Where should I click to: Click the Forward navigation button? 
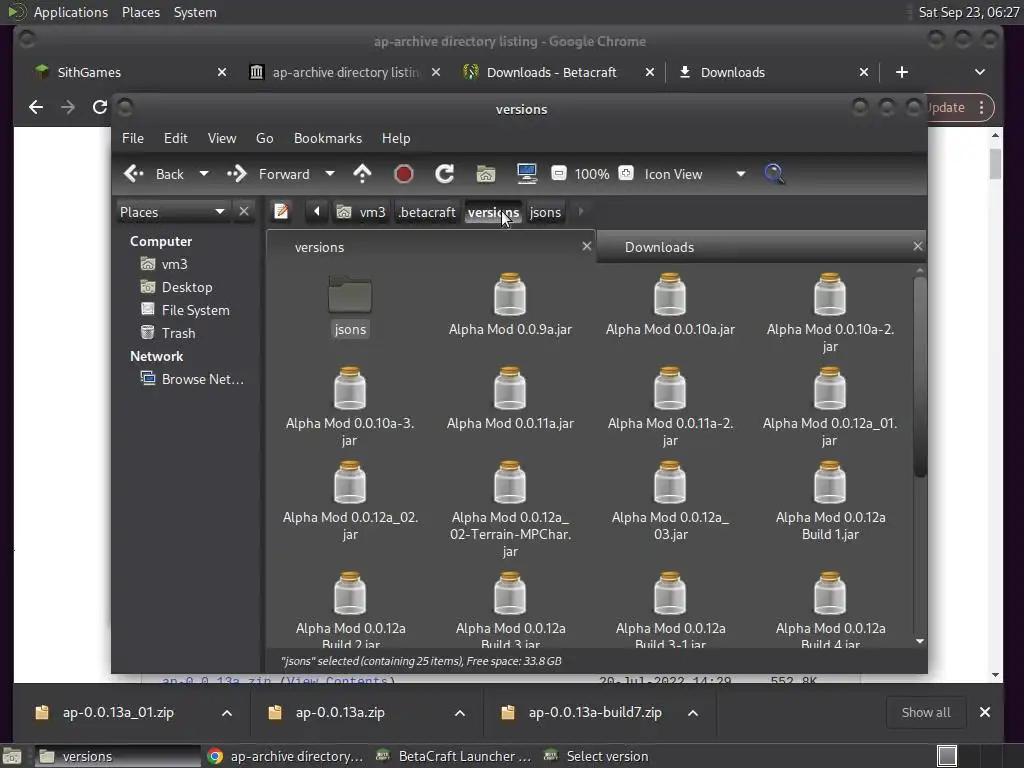coord(268,174)
